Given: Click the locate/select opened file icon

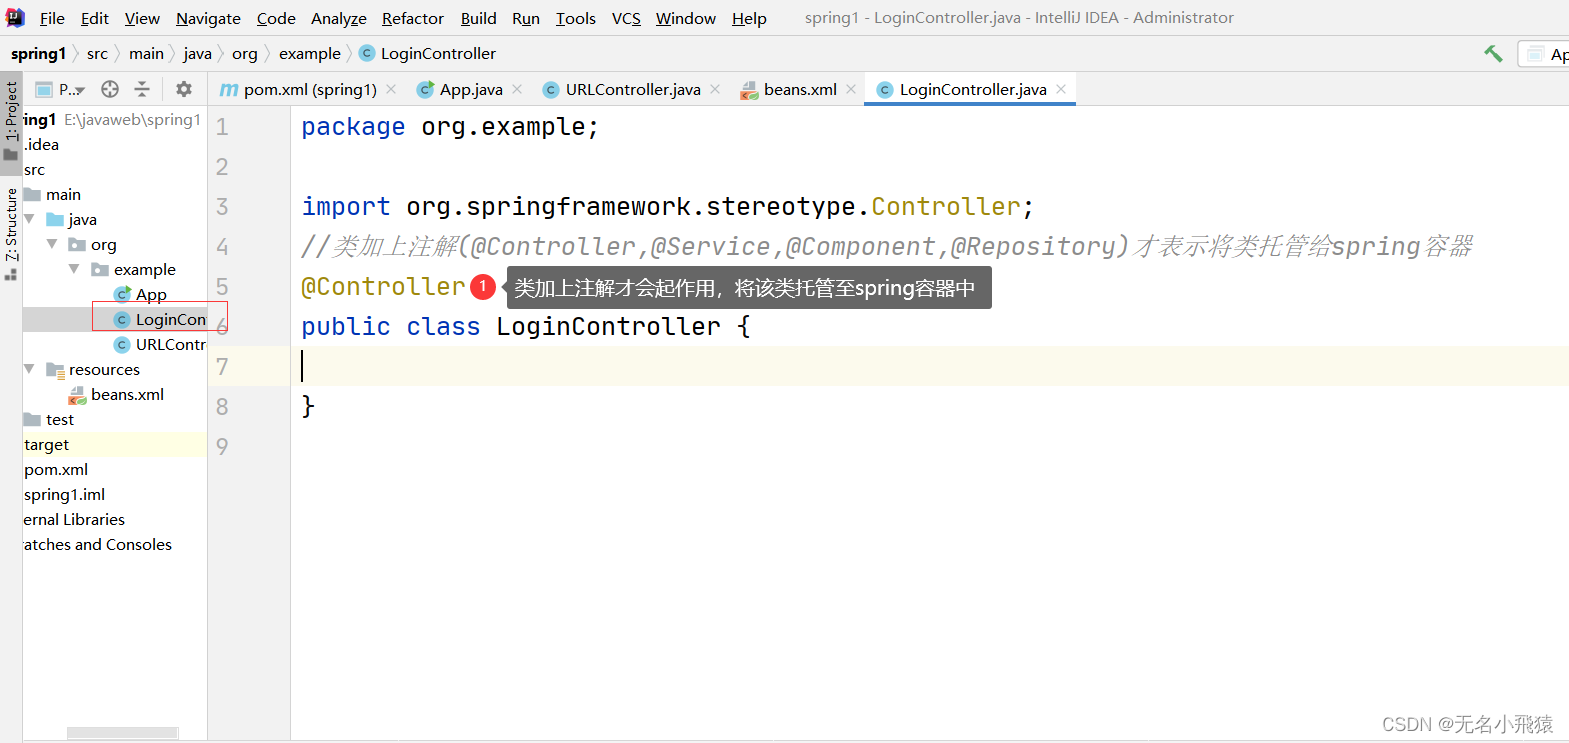Looking at the screenshot, I should (110, 89).
